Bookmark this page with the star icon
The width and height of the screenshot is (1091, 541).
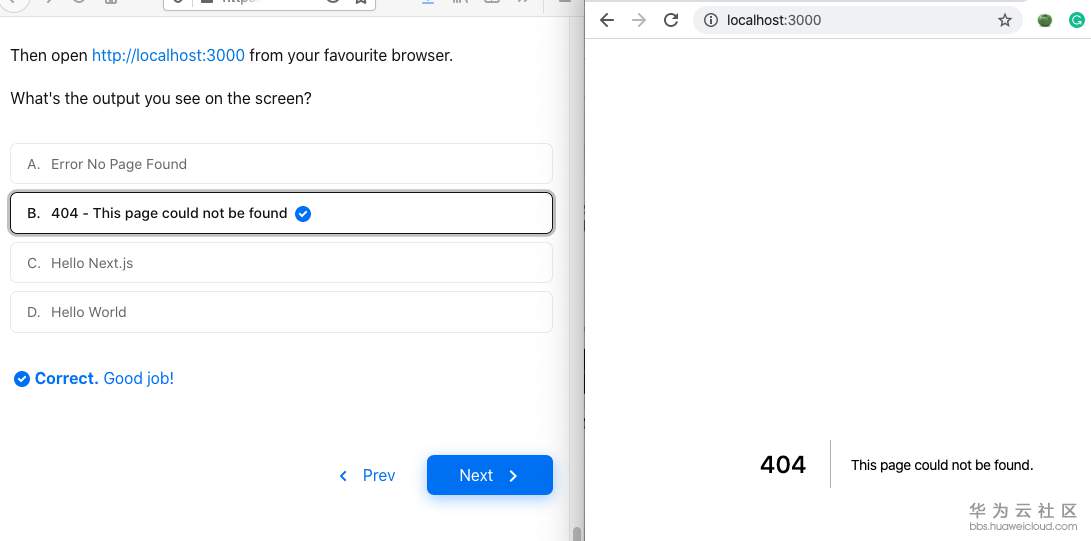point(1005,20)
